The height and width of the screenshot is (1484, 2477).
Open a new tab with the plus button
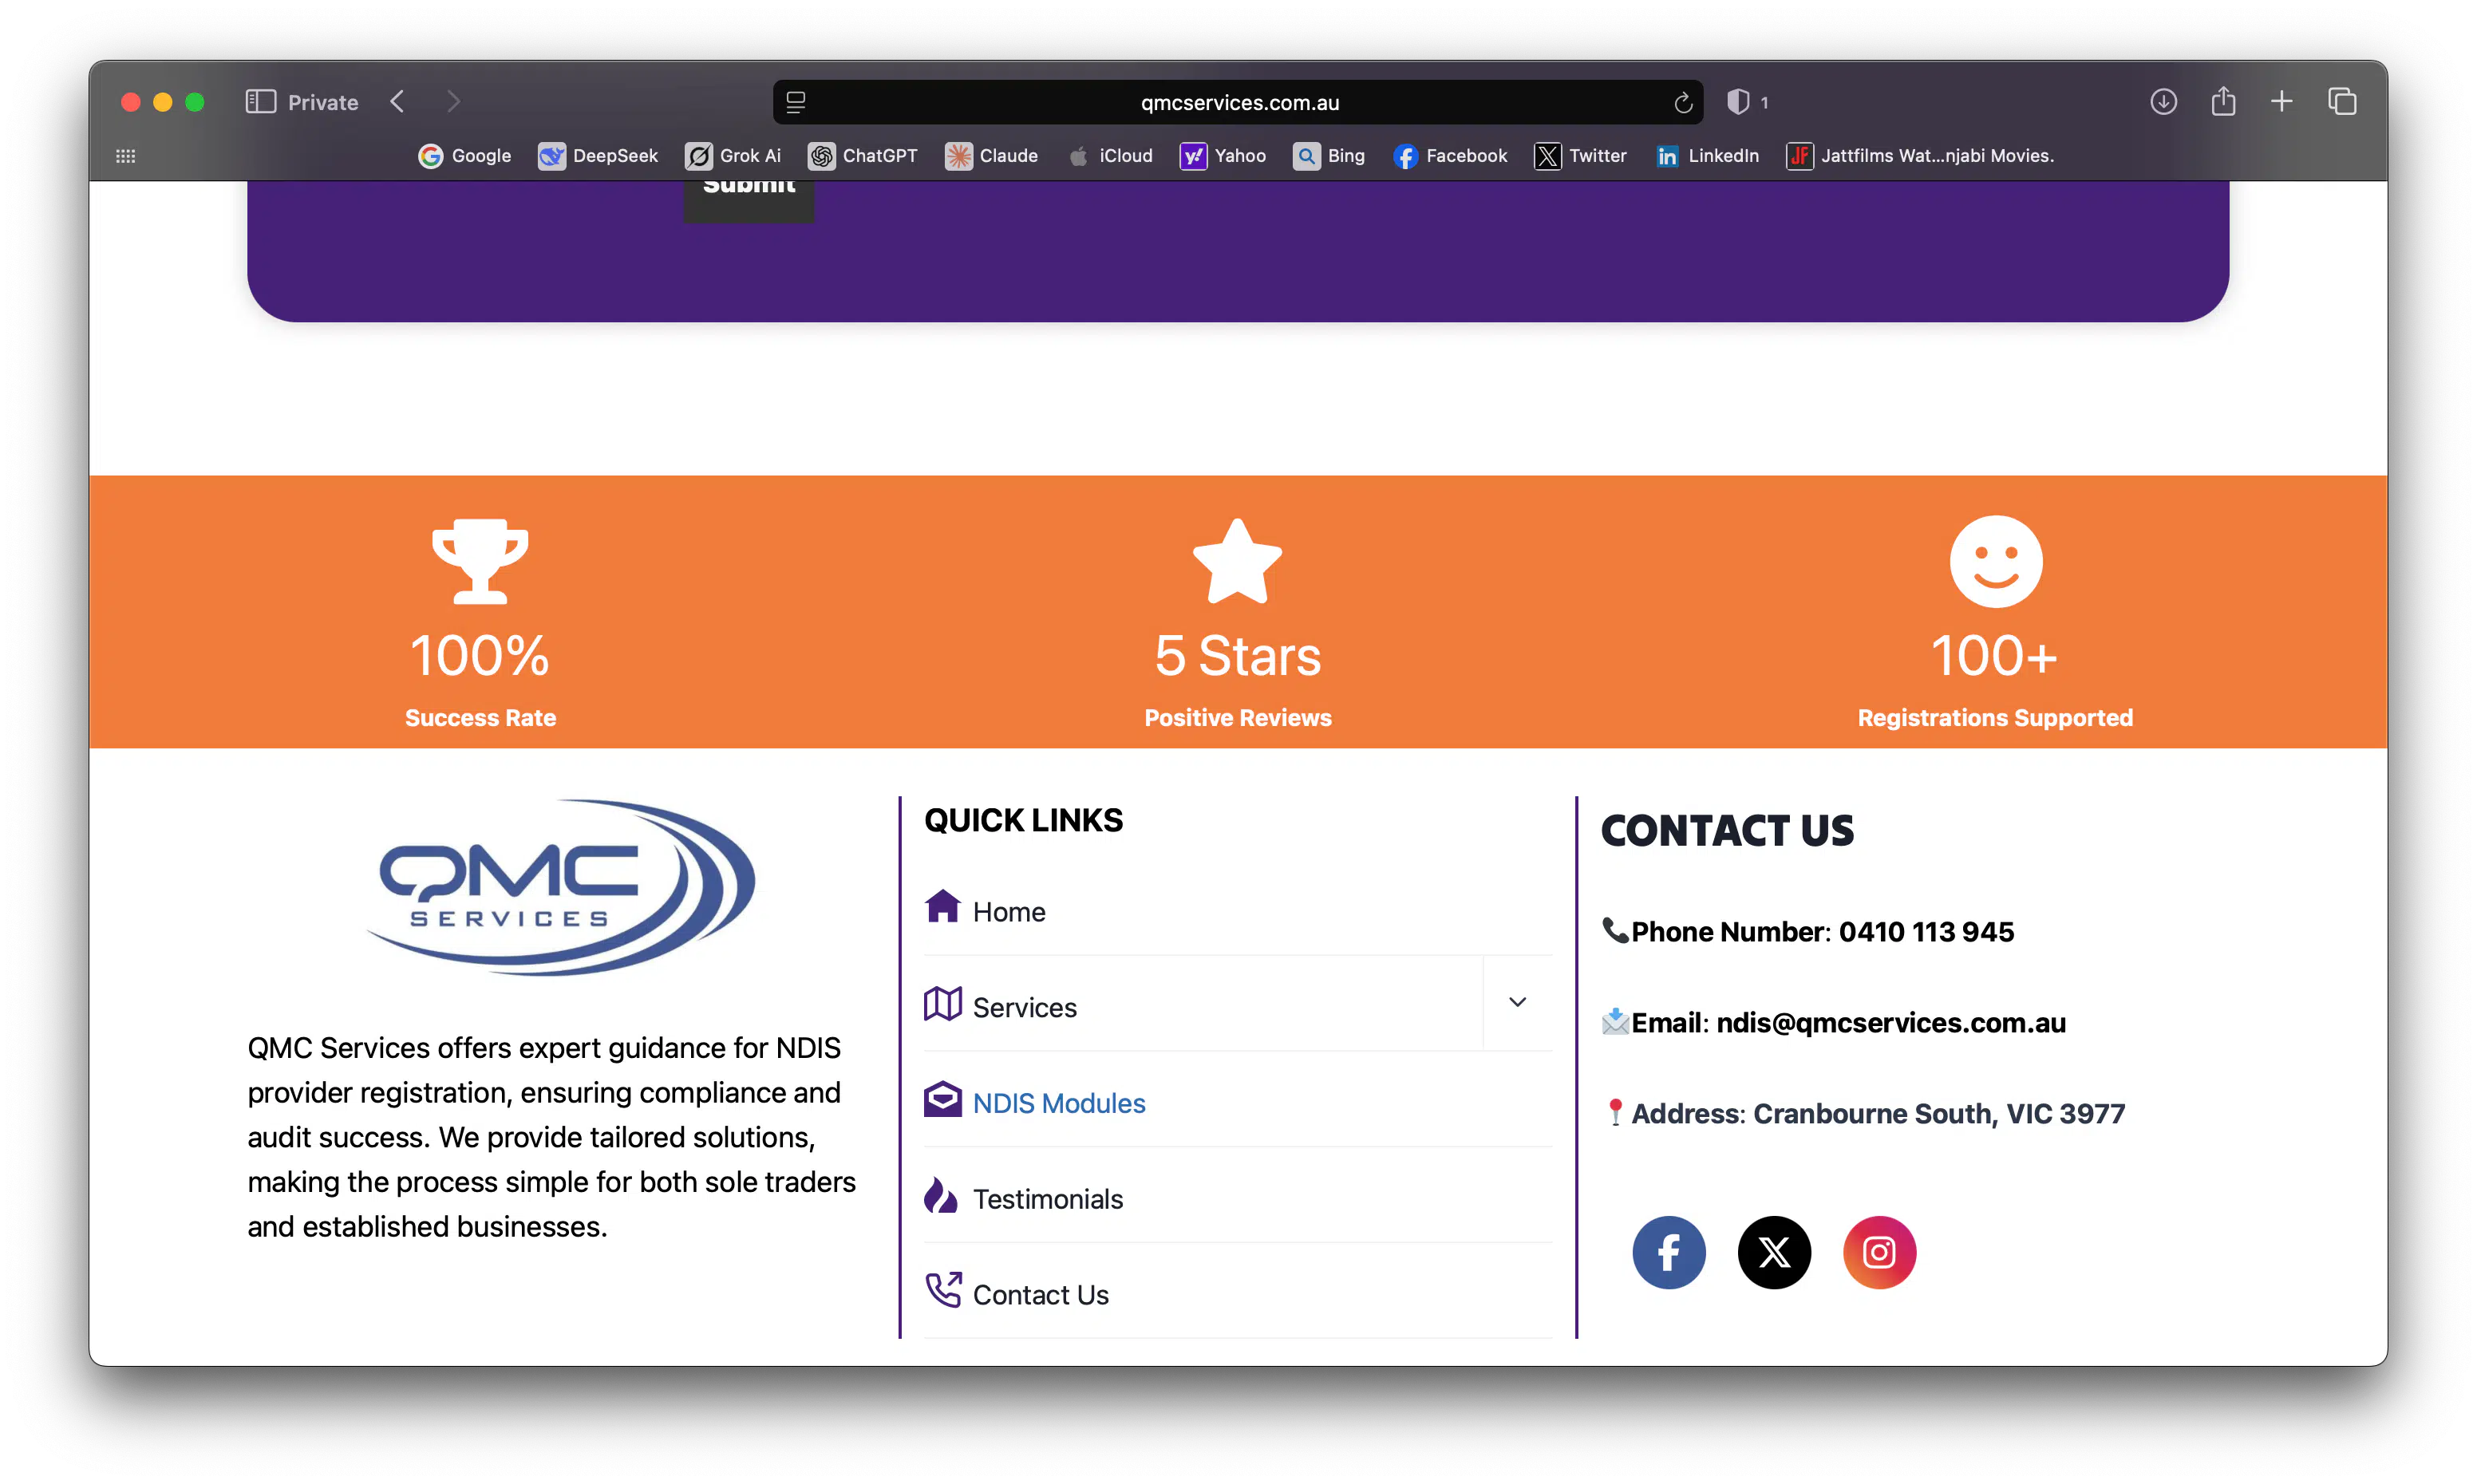pos(2282,101)
